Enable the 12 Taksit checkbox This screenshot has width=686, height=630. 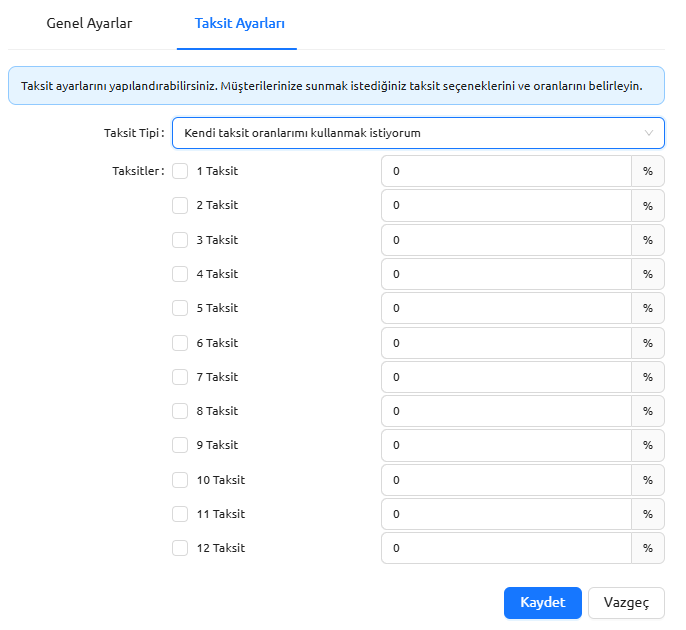point(180,548)
